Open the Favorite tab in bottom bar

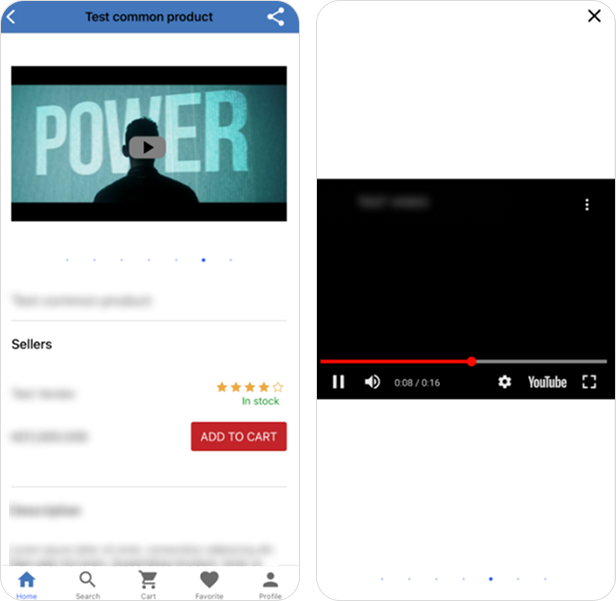point(209,584)
